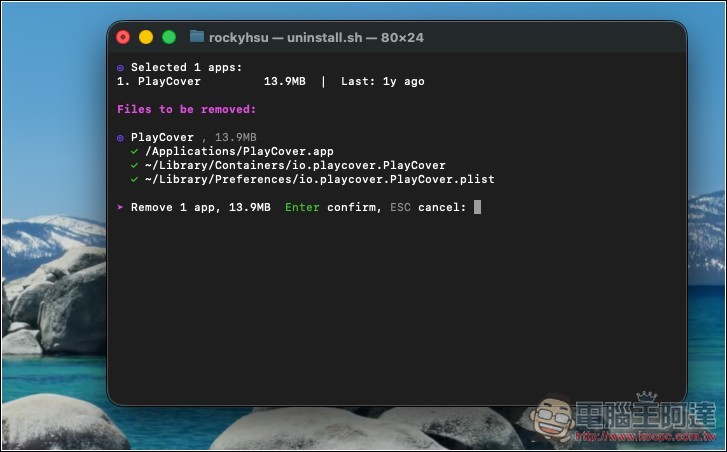Viewport: 727px width, 452px height.
Task: Click the yellow minimize window button
Action: 146,37
